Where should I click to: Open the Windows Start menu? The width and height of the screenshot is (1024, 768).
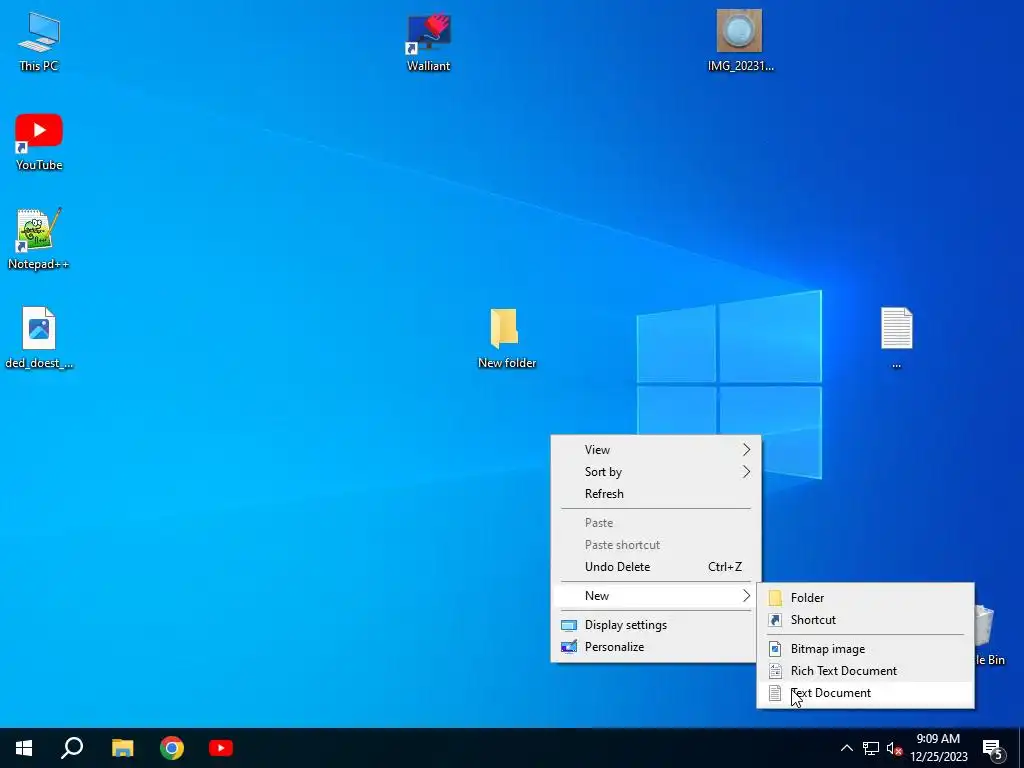pyautogui.click(x=24, y=748)
